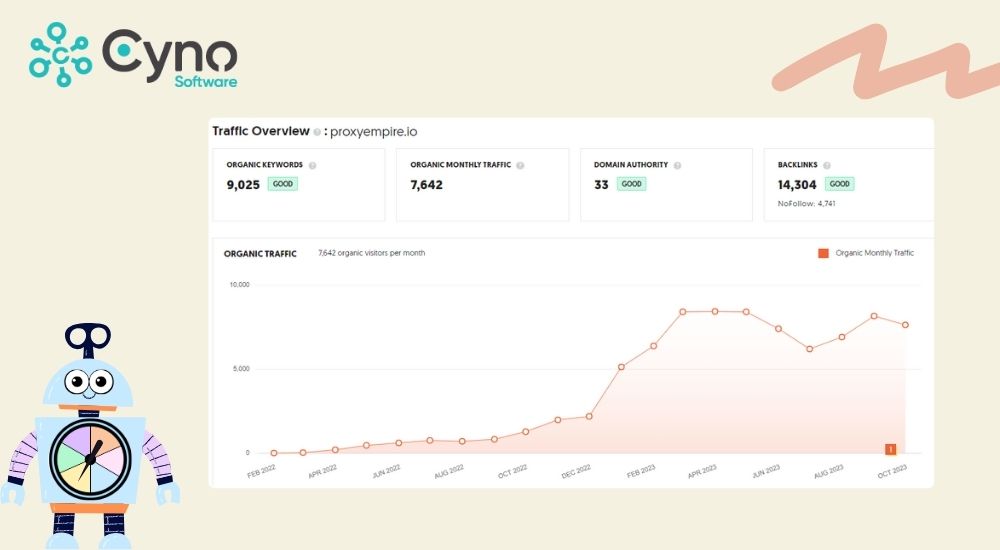1000x550 pixels.
Task: Click the orange legend color square
Action: coord(823,253)
